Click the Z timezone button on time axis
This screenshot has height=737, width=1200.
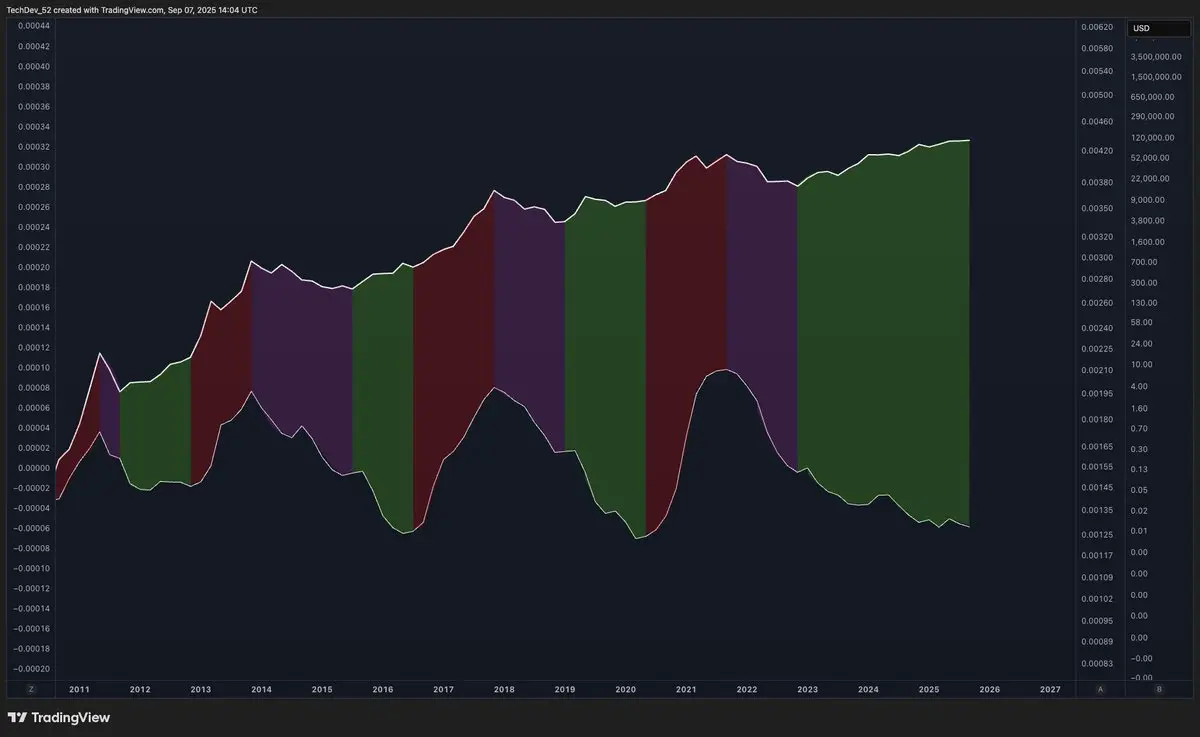tap(32, 689)
